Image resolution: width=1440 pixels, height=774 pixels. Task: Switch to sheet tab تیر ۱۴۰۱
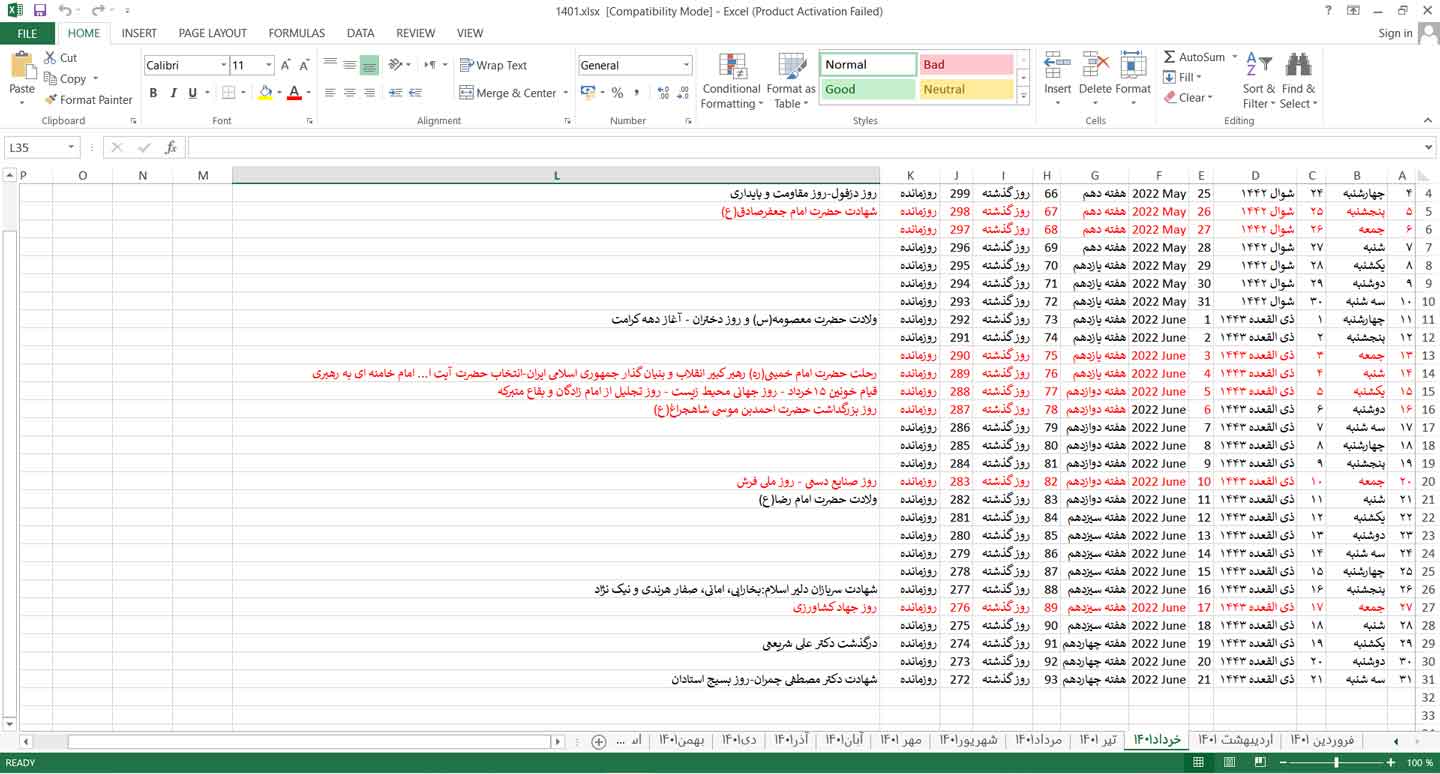[1097, 740]
